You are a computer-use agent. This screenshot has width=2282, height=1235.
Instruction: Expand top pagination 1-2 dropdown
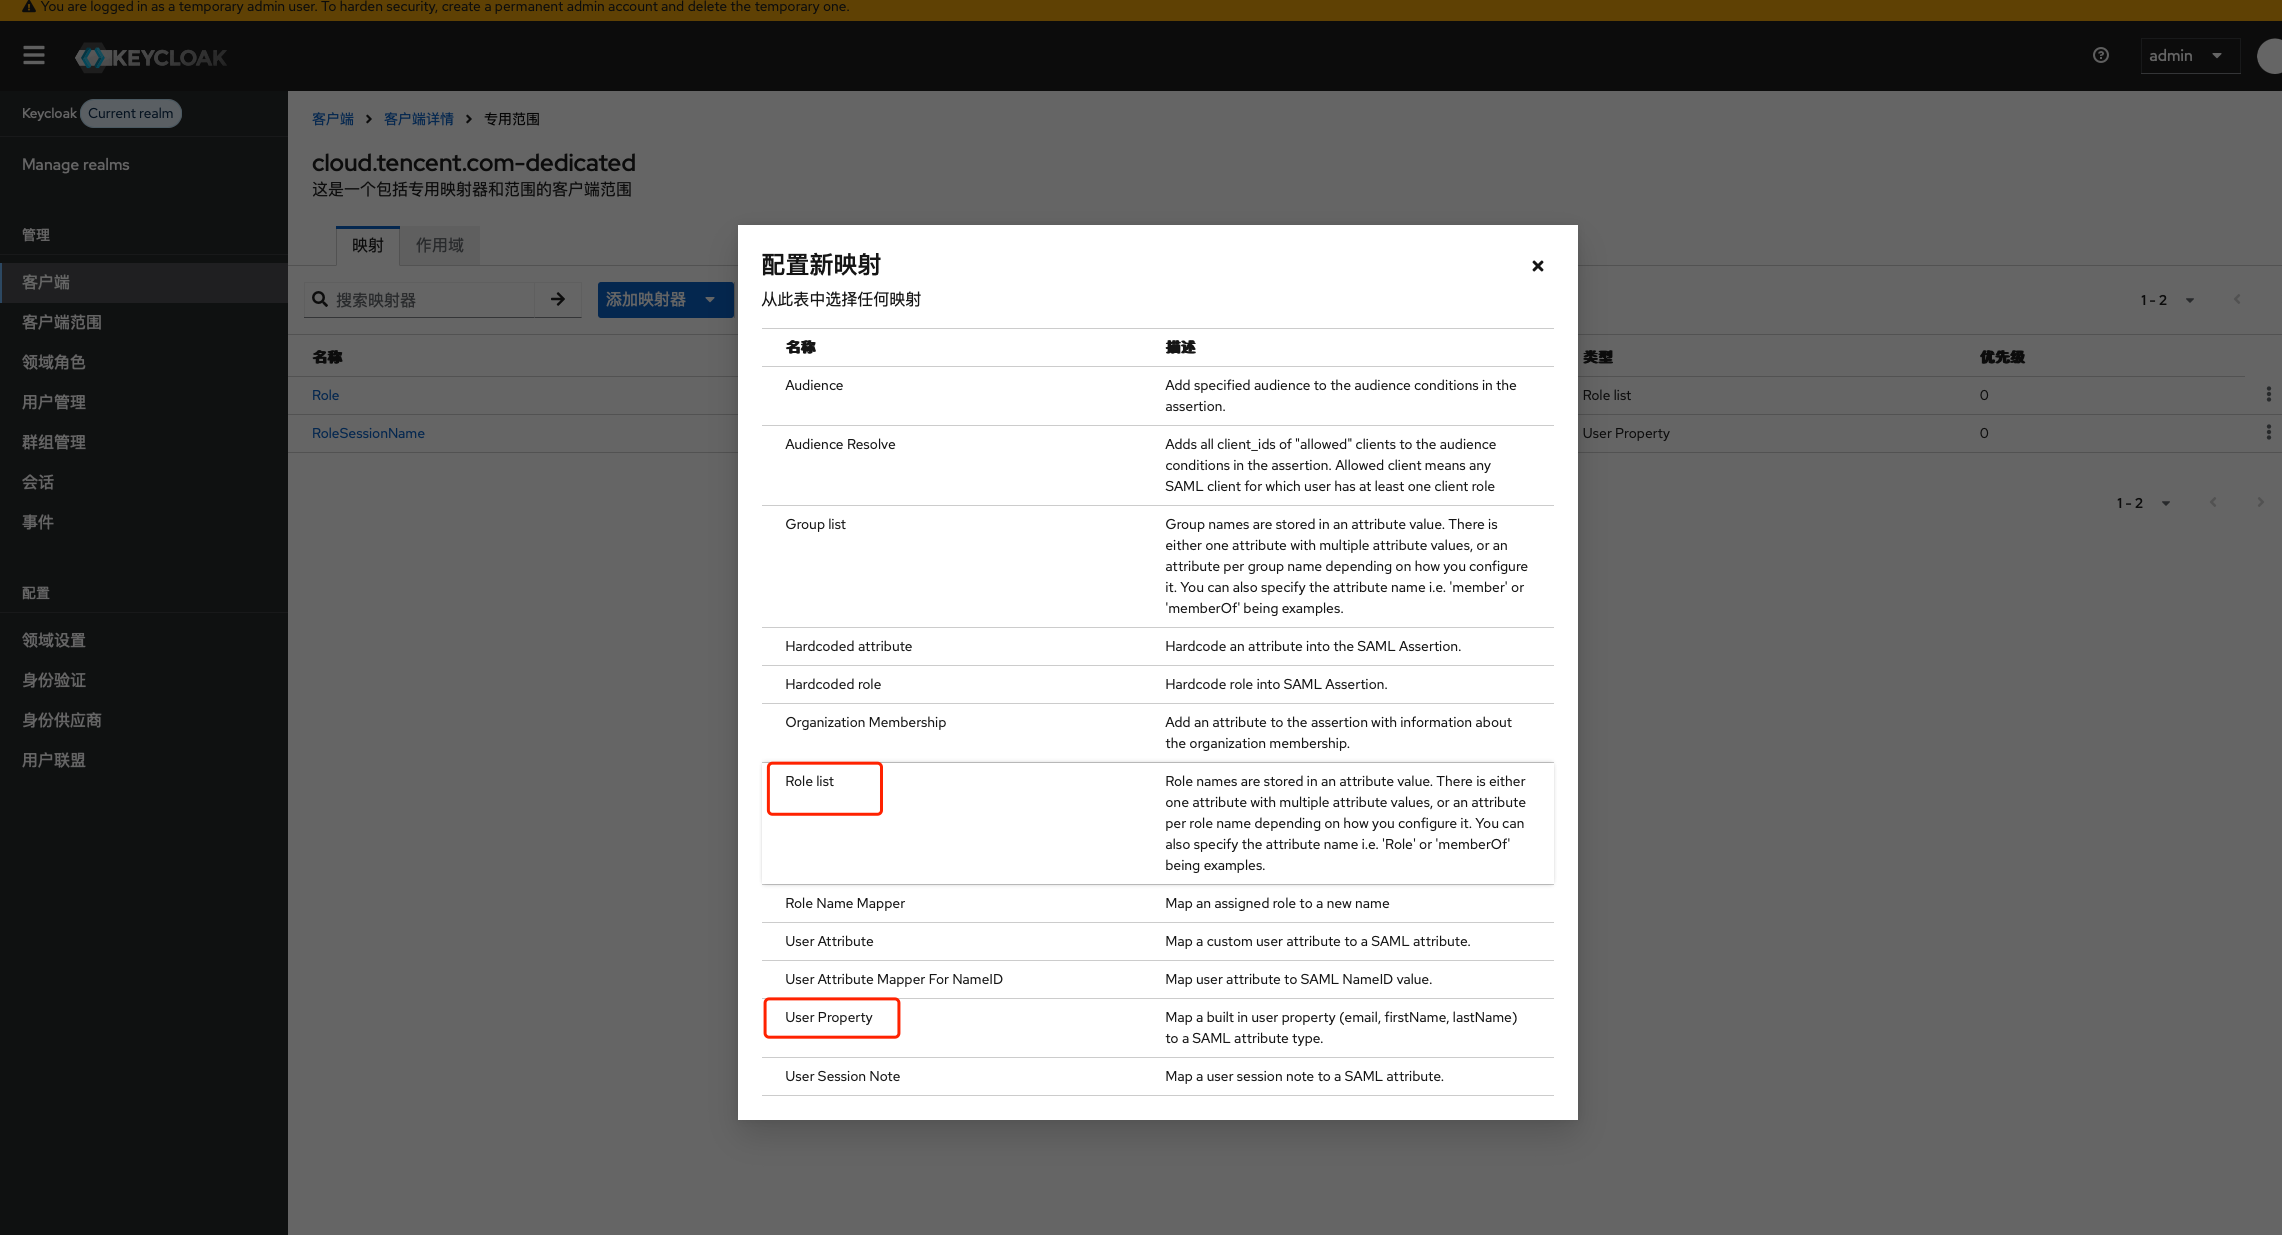(2167, 300)
